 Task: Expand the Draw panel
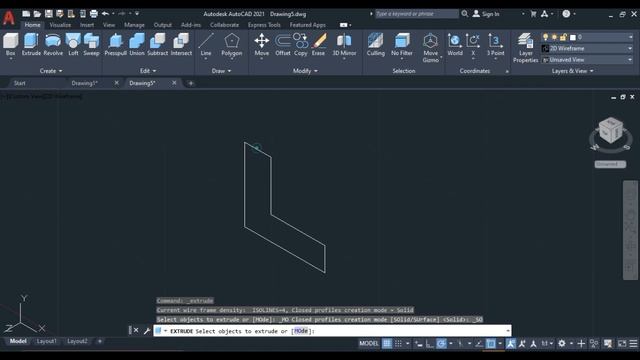(221, 71)
